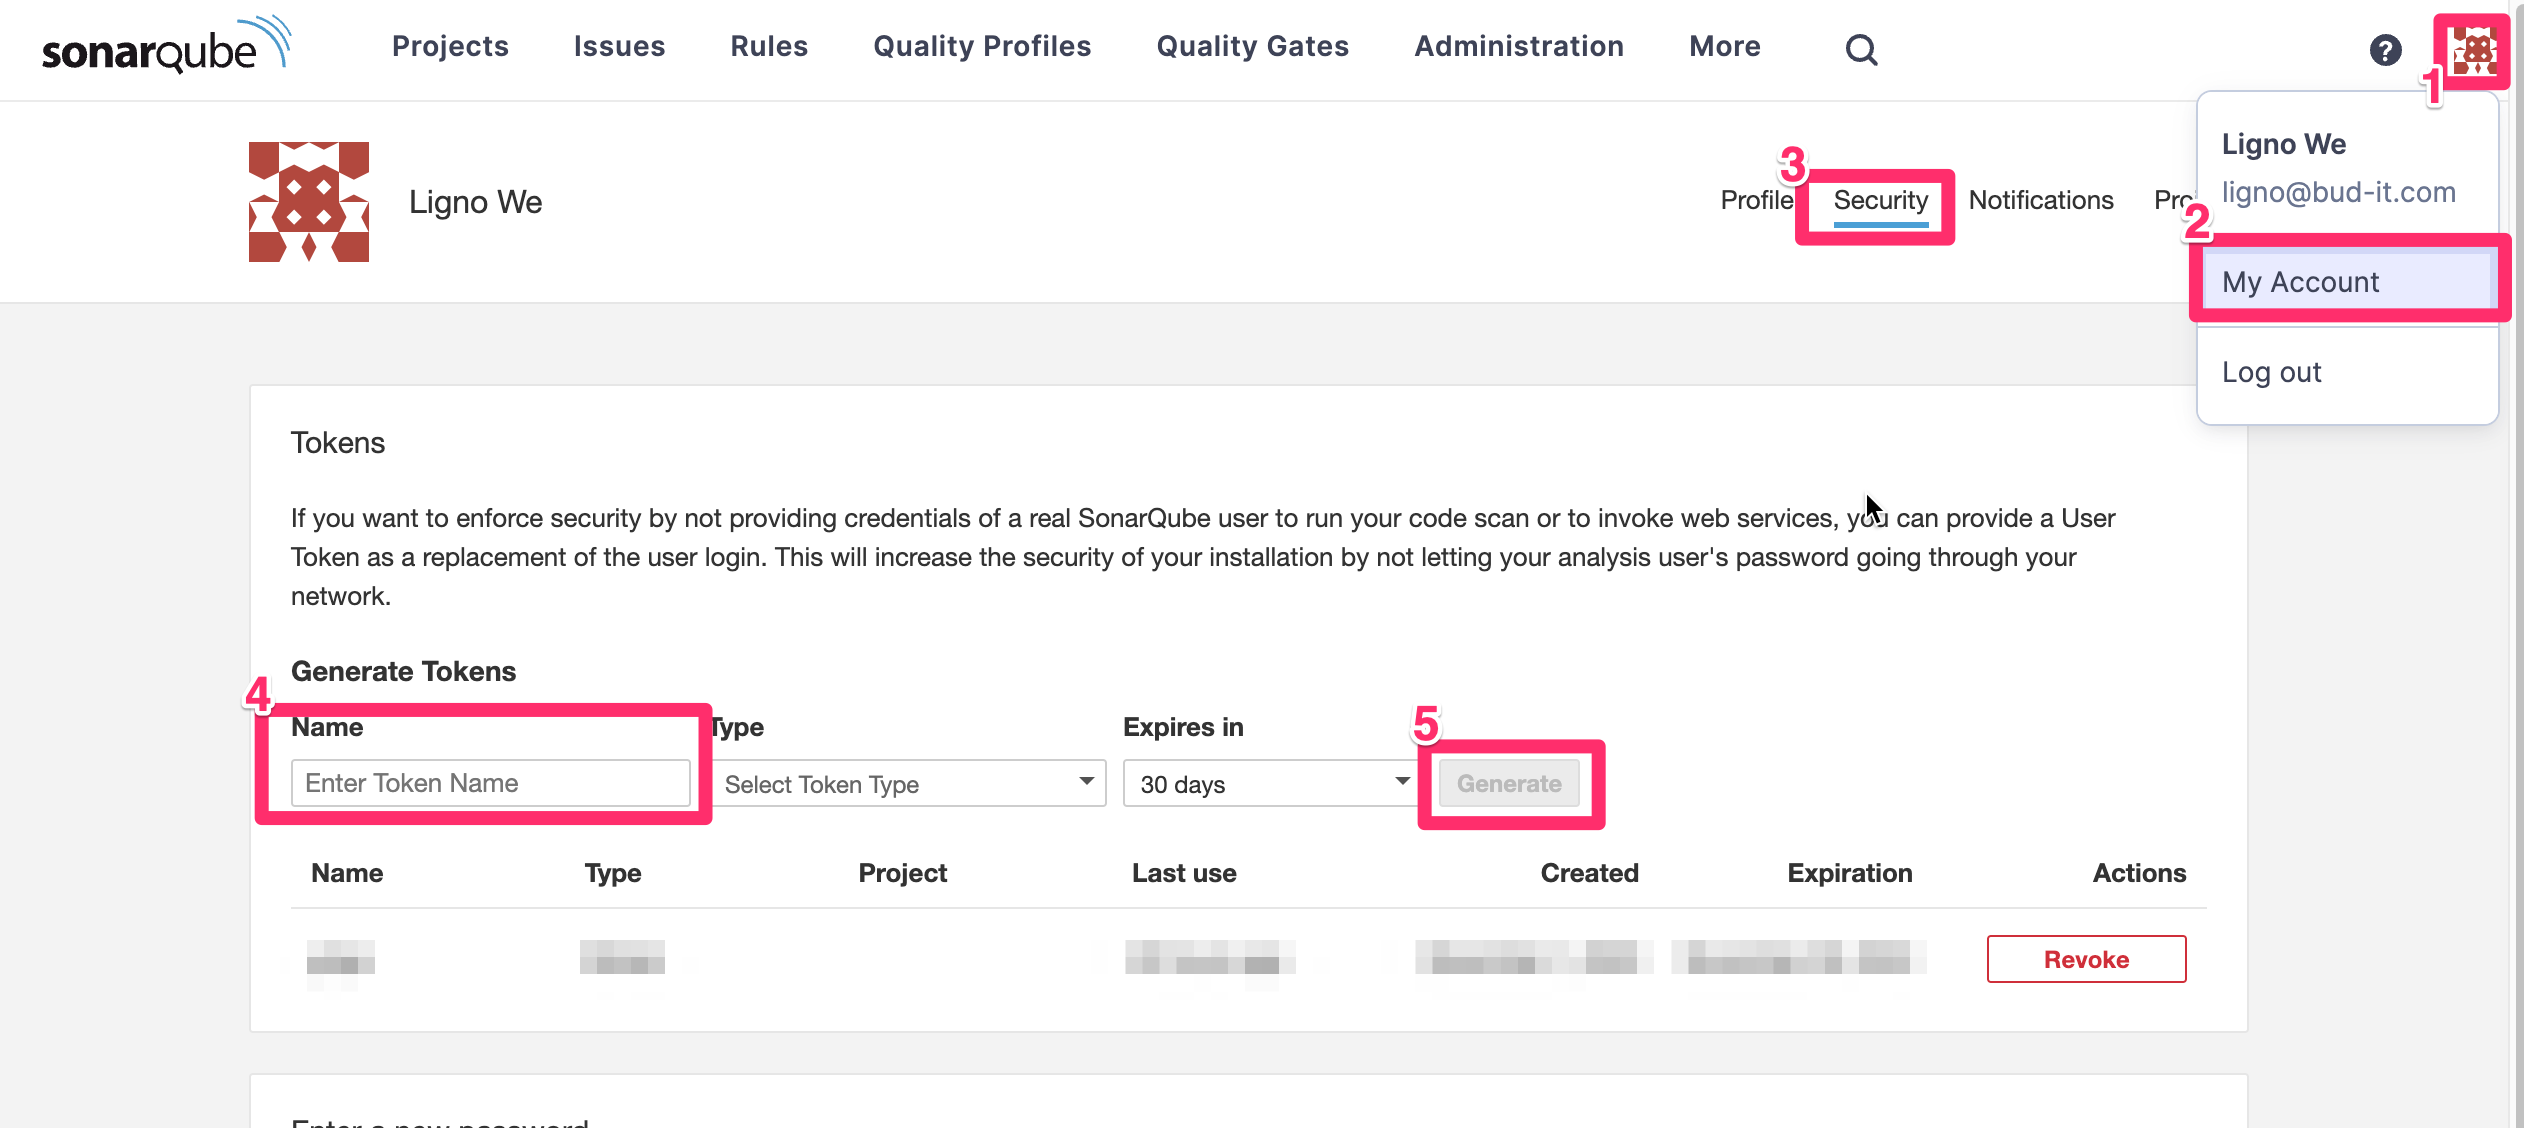The image size is (2524, 1128).
Task: Open the Notifications tab
Action: pos(2041,200)
